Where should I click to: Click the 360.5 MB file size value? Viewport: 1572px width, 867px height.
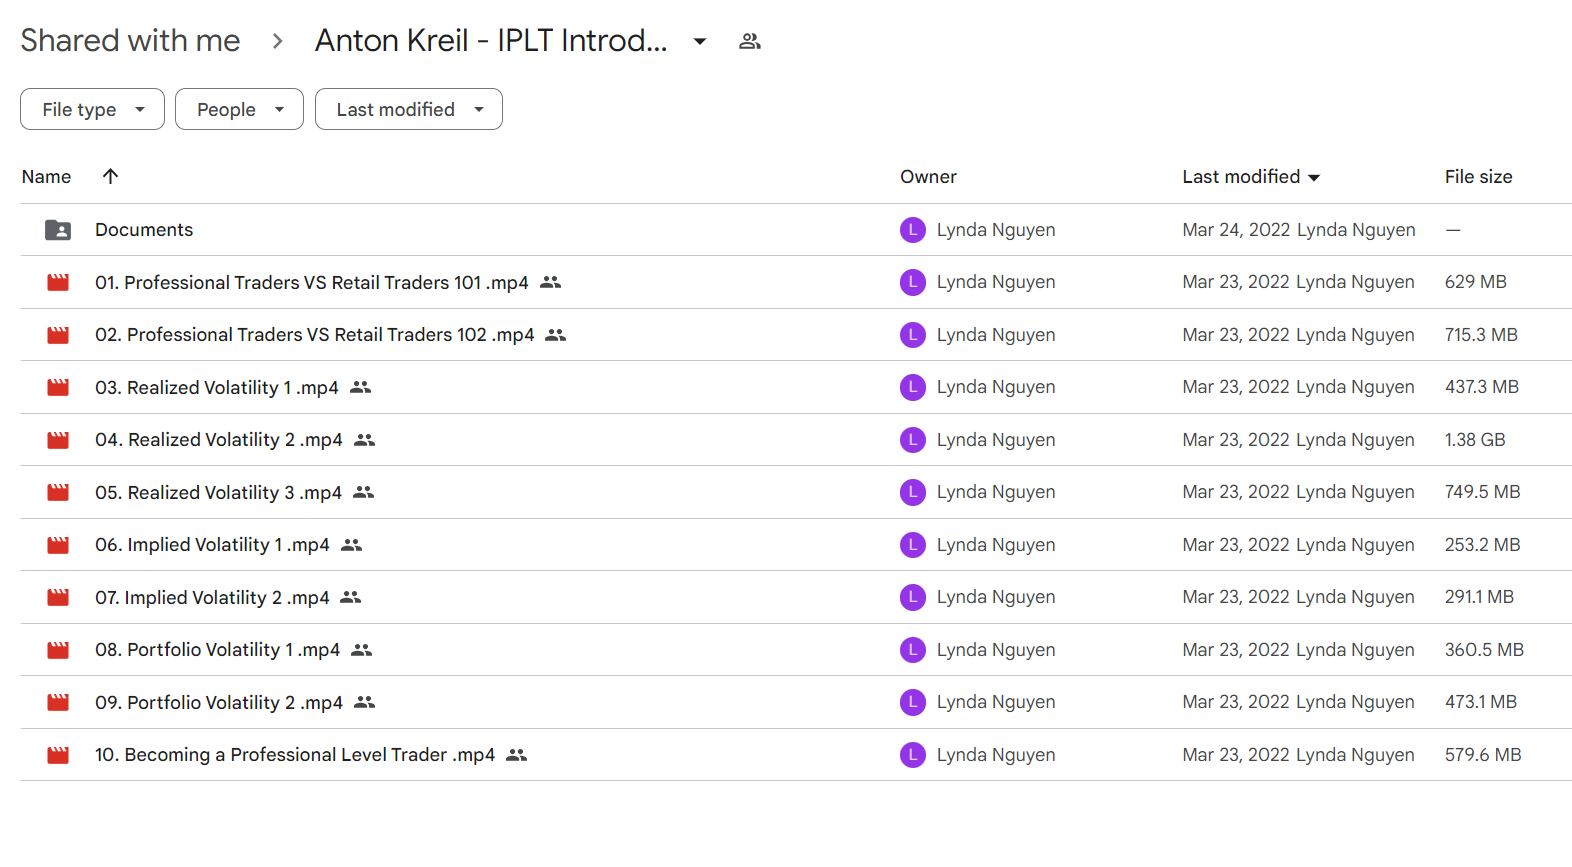(1484, 650)
